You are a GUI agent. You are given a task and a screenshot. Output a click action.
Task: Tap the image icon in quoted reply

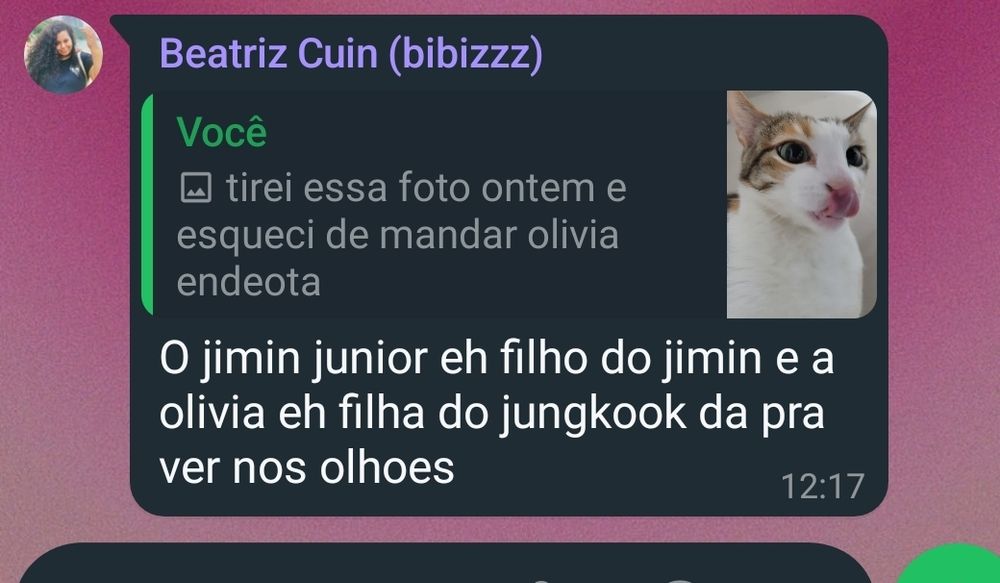[196, 188]
